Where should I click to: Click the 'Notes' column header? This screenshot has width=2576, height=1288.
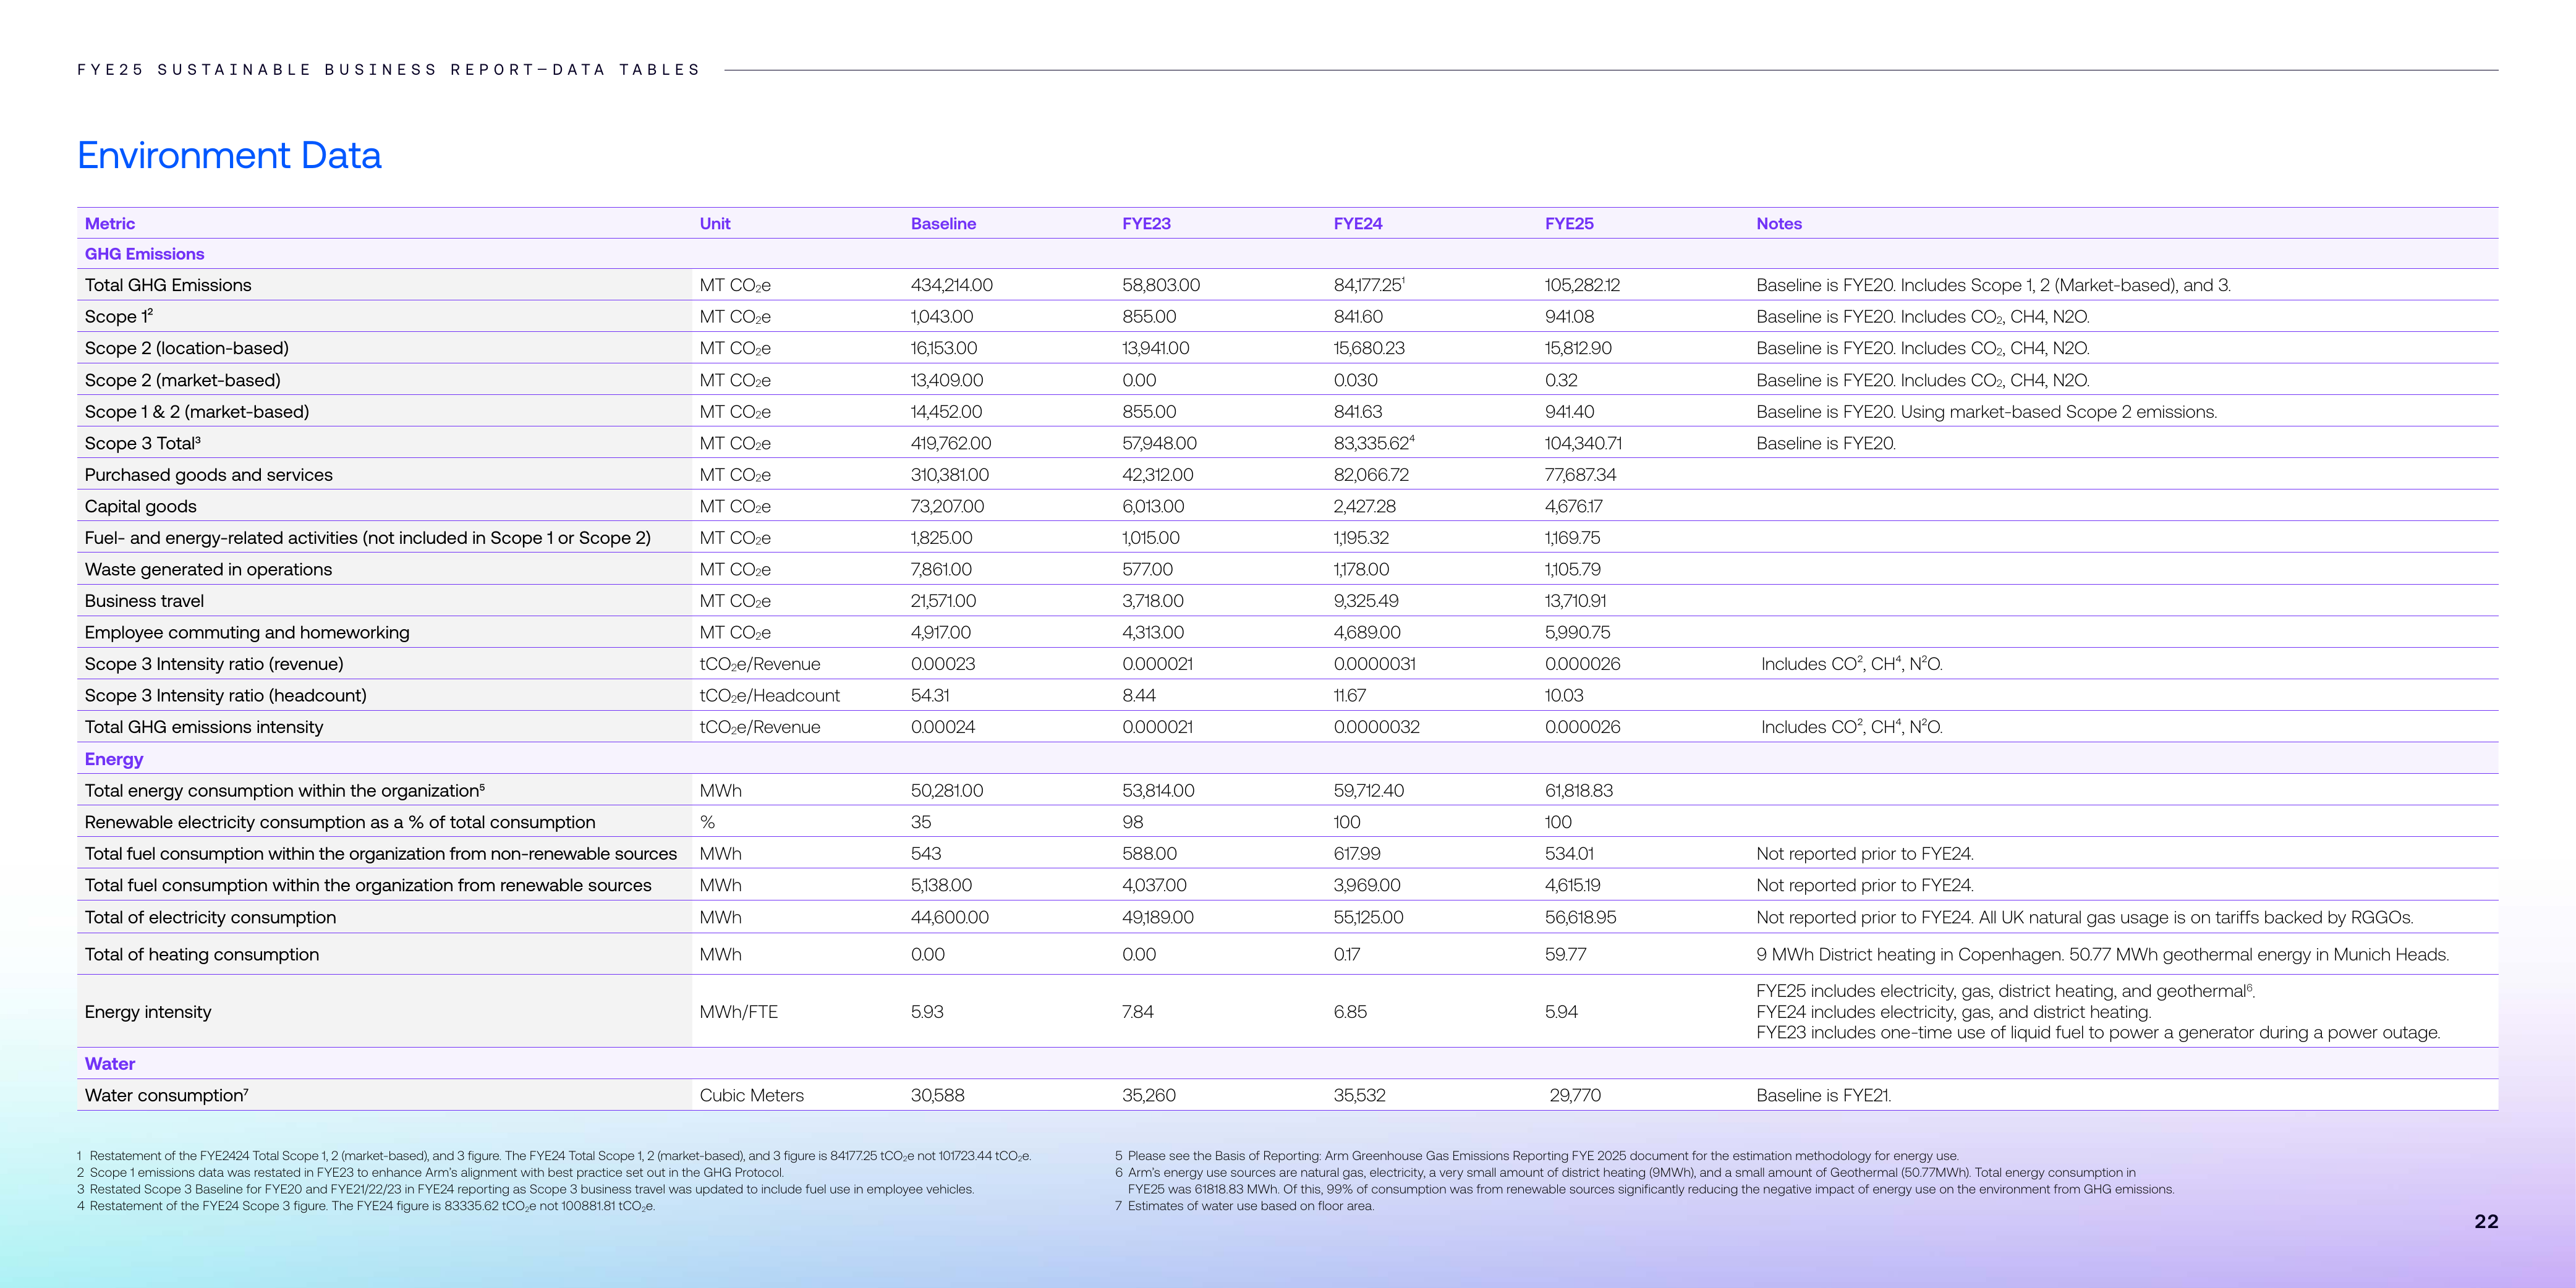tap(1779, 224)
